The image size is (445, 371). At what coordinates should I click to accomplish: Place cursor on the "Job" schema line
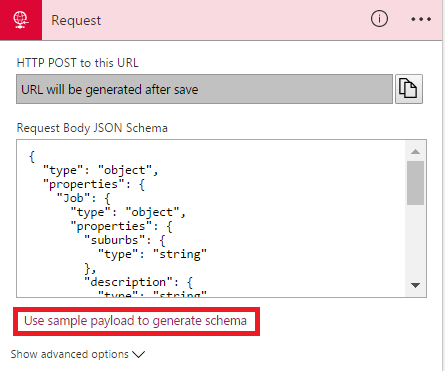(x=83, y=198)
